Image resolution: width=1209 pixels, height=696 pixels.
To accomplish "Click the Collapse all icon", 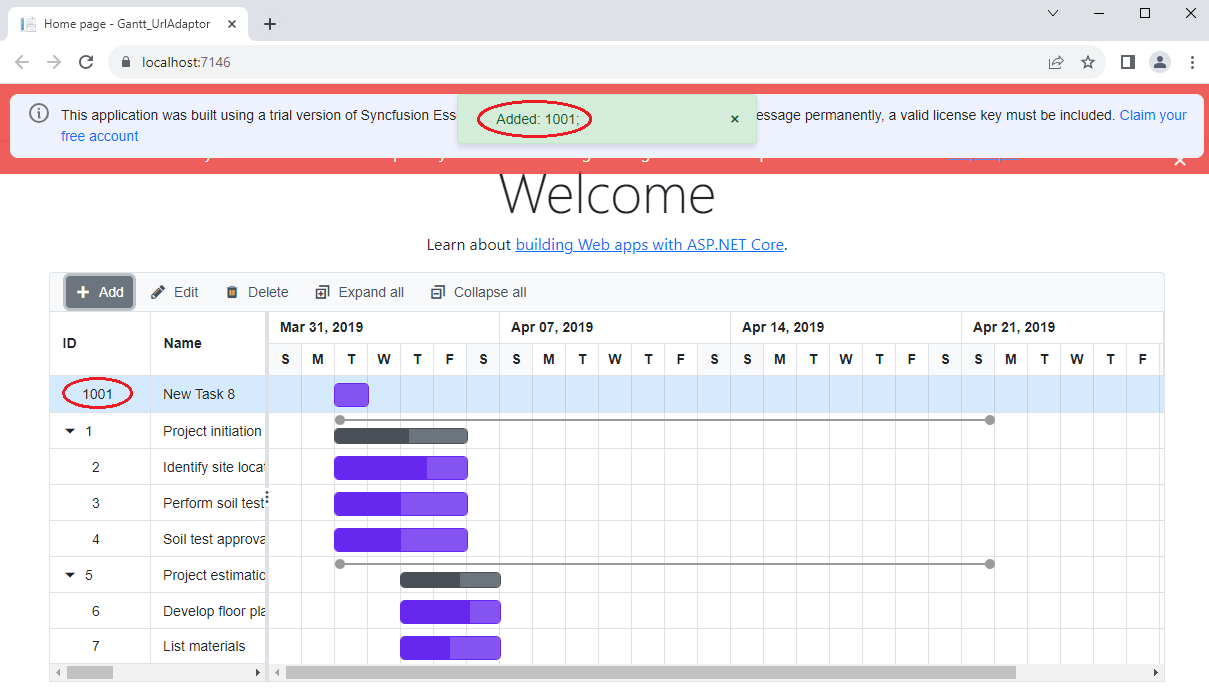I will pyautogui.click(x=438, y=292).
